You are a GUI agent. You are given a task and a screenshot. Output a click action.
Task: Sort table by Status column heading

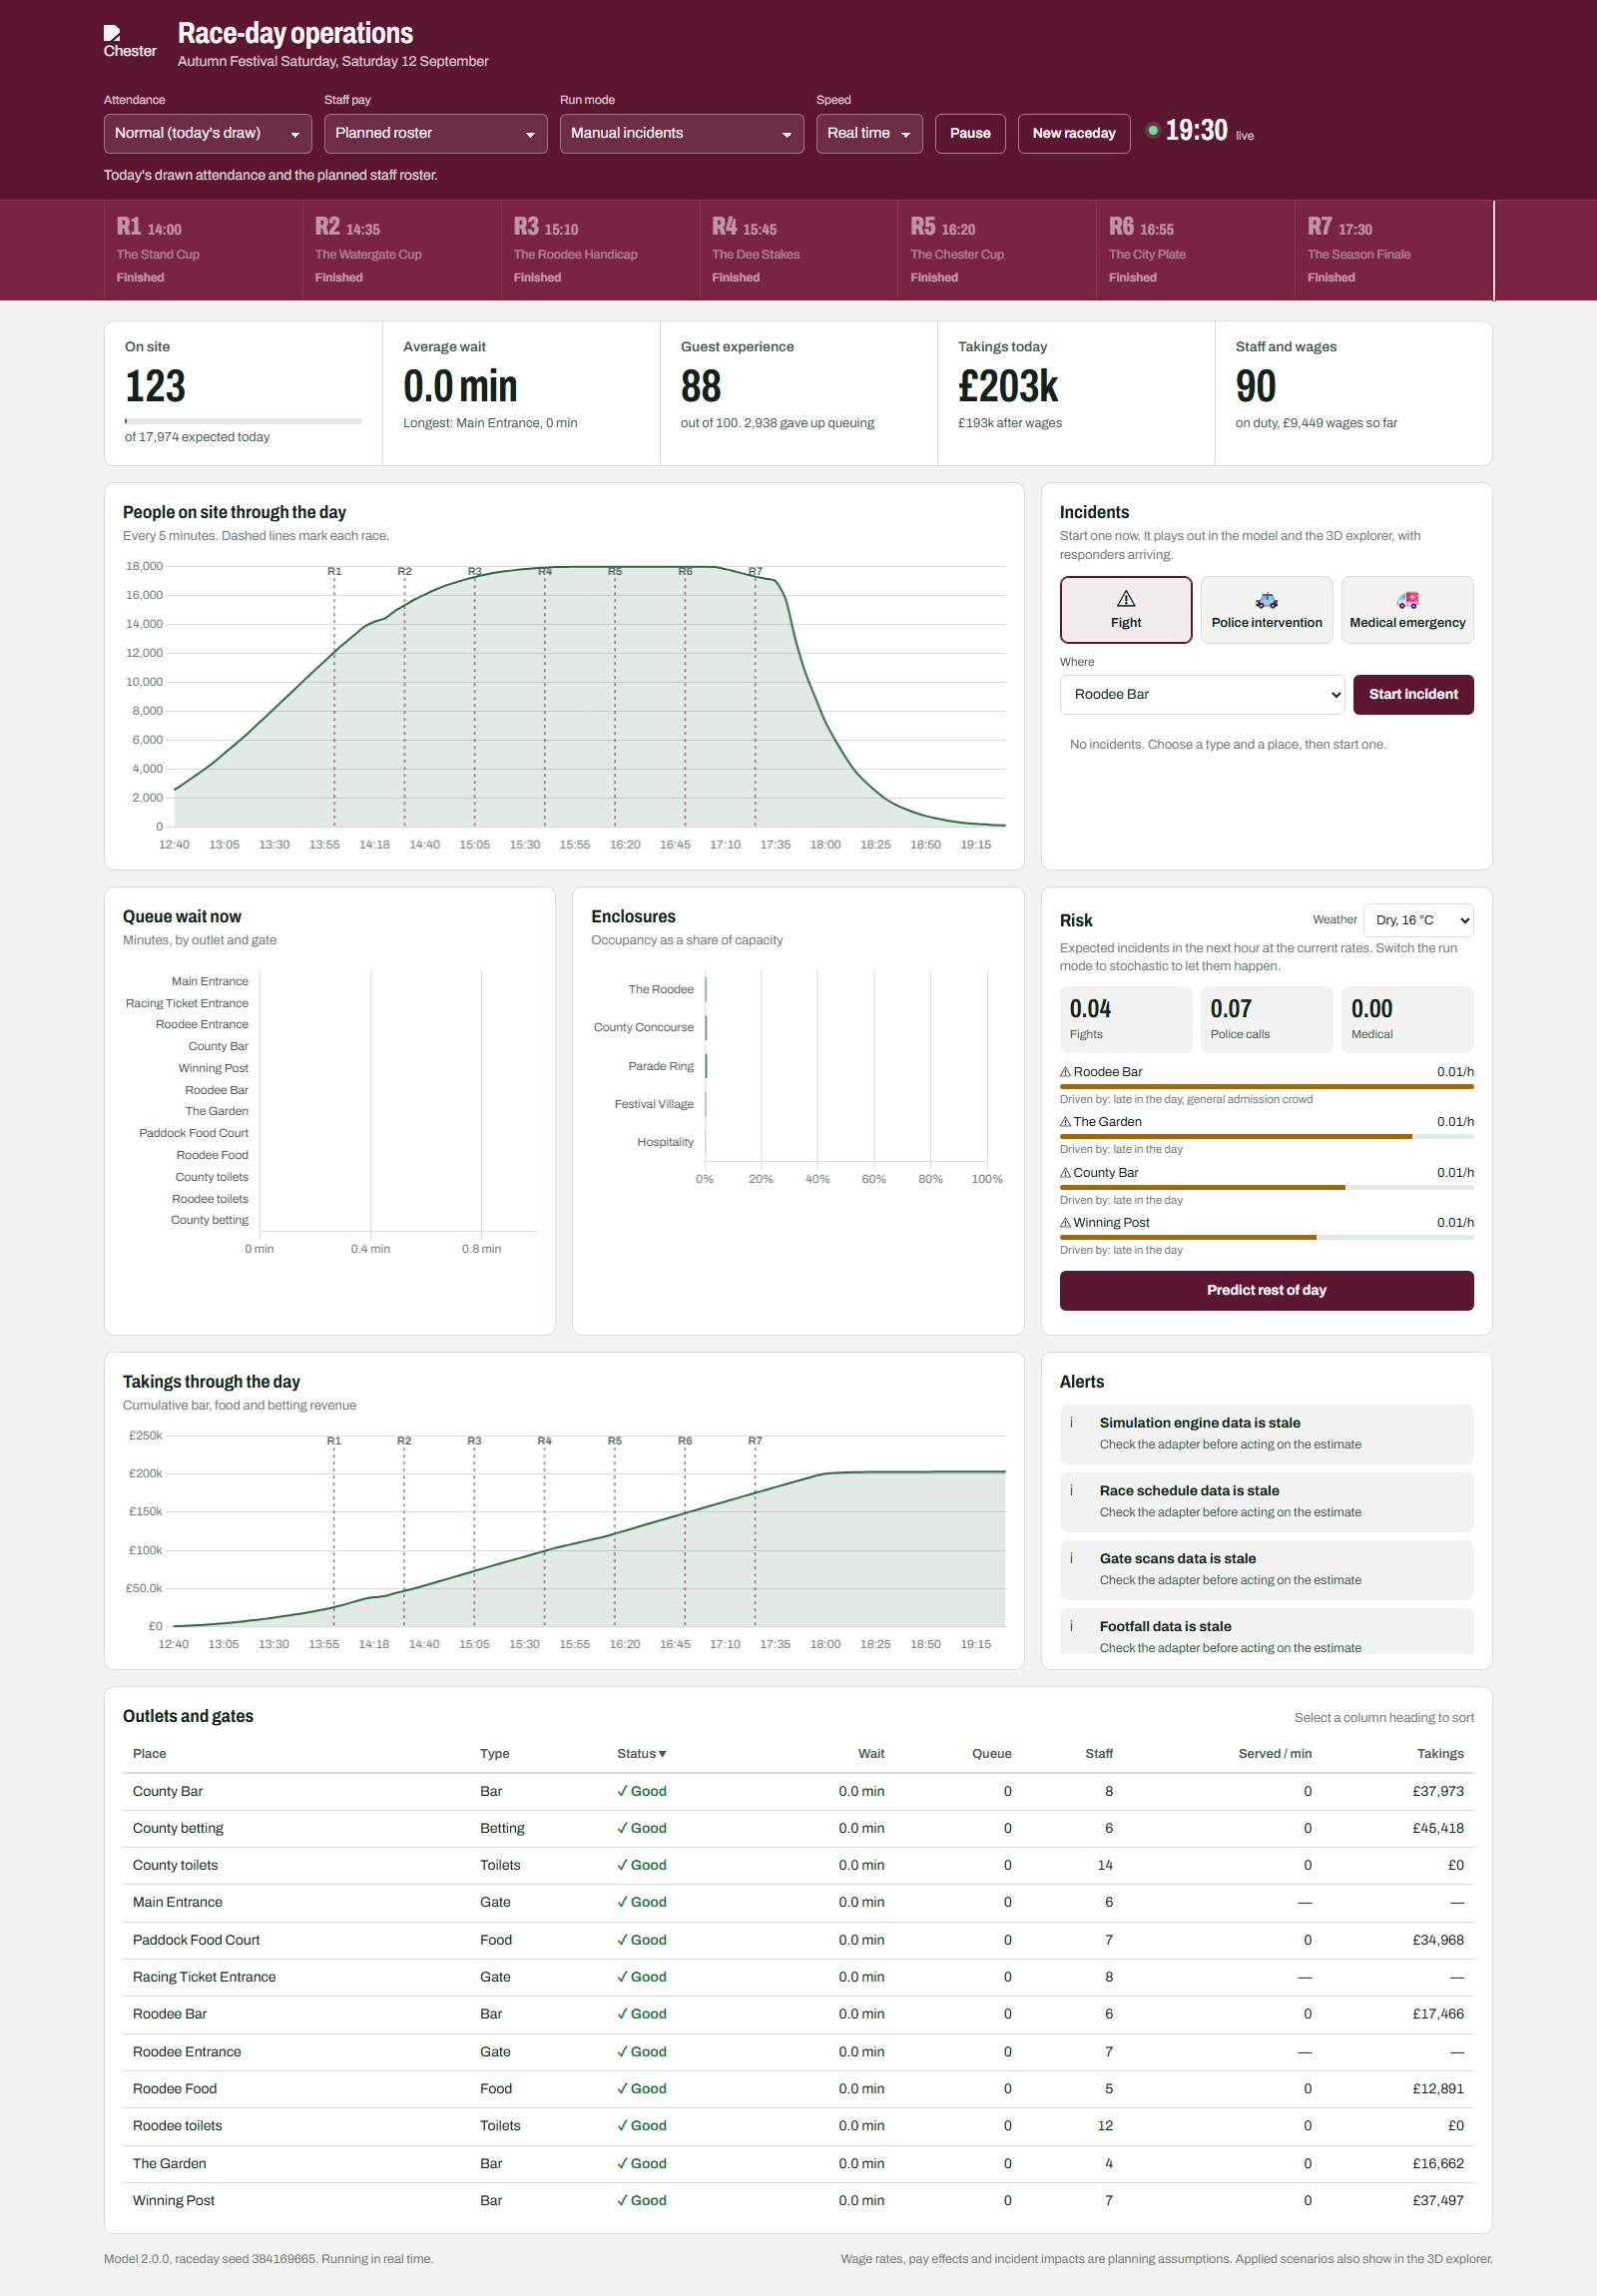(641, 1754)
